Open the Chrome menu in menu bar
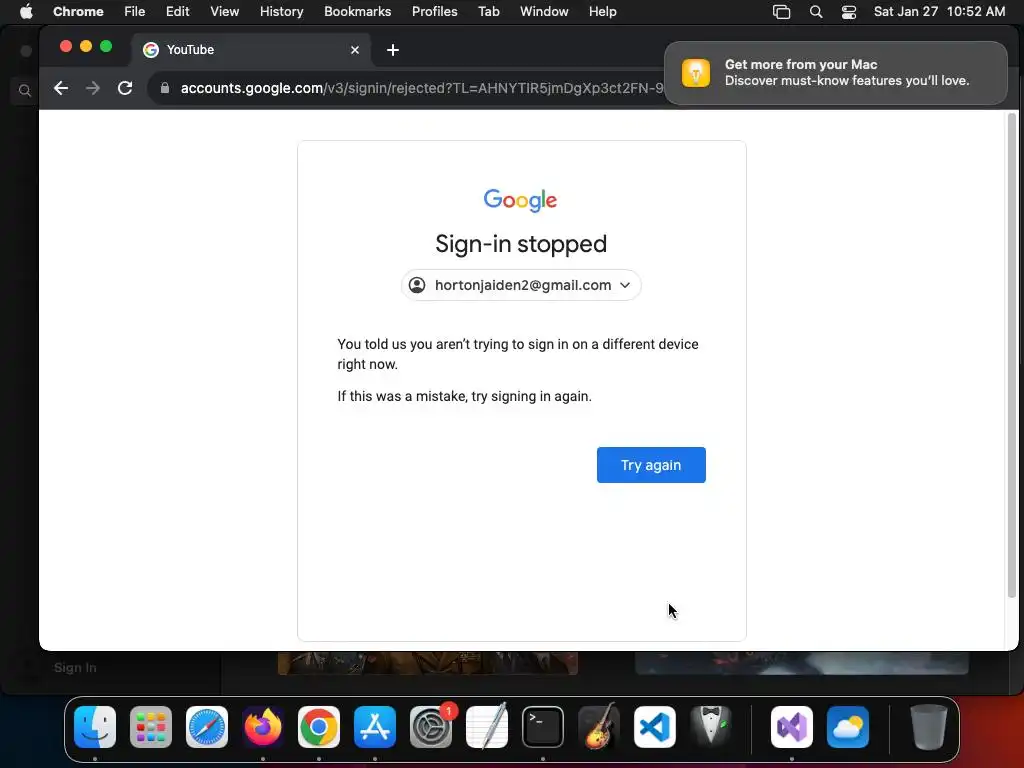Viewport: 1024px width, 768px height. point(78,12)
